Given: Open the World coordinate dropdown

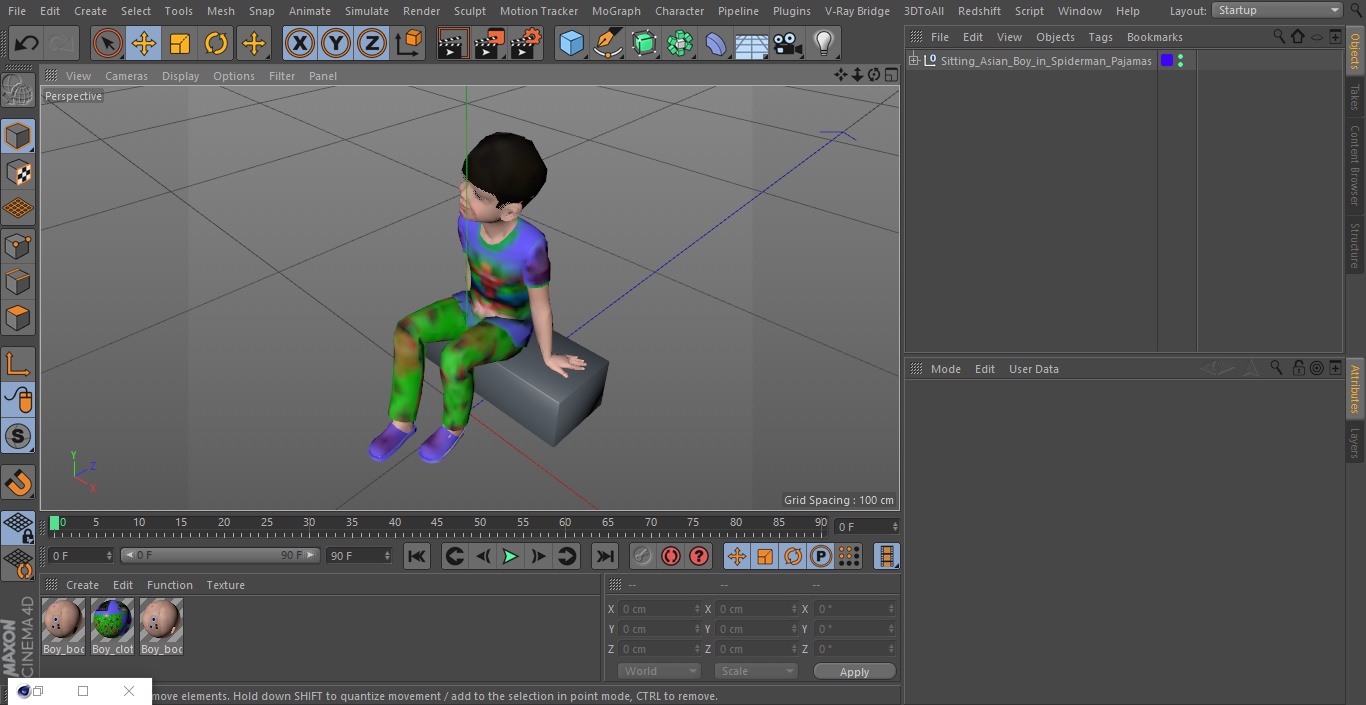Looking at the screenshot, I should click(659, 671).
